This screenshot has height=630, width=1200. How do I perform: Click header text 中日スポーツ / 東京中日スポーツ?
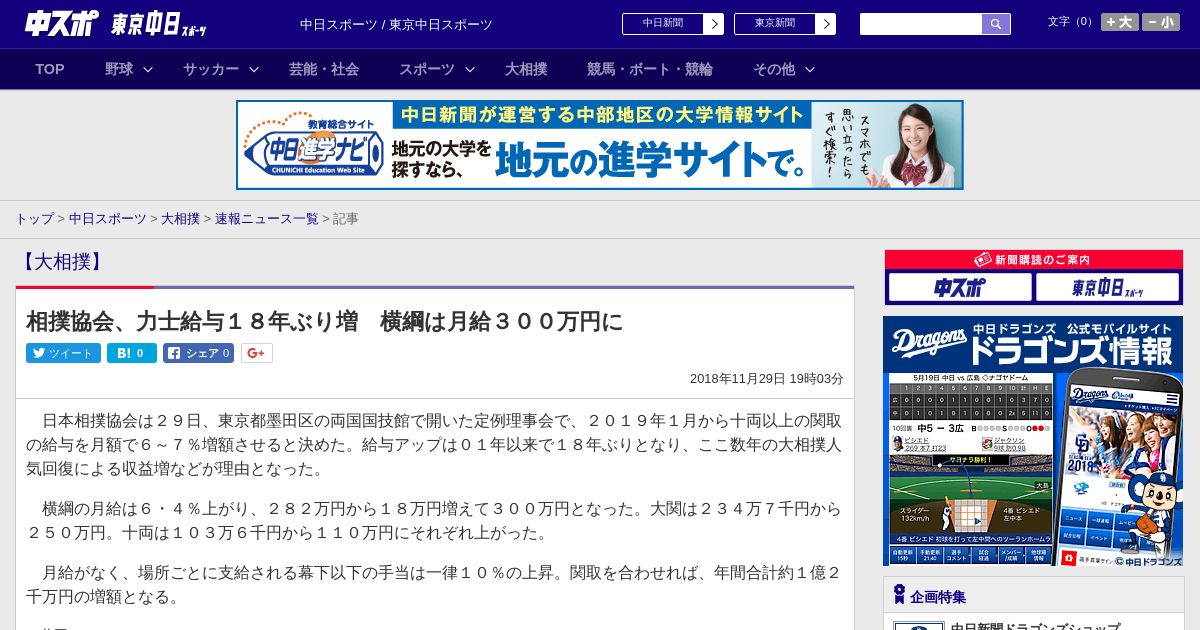tap(396, 24)
